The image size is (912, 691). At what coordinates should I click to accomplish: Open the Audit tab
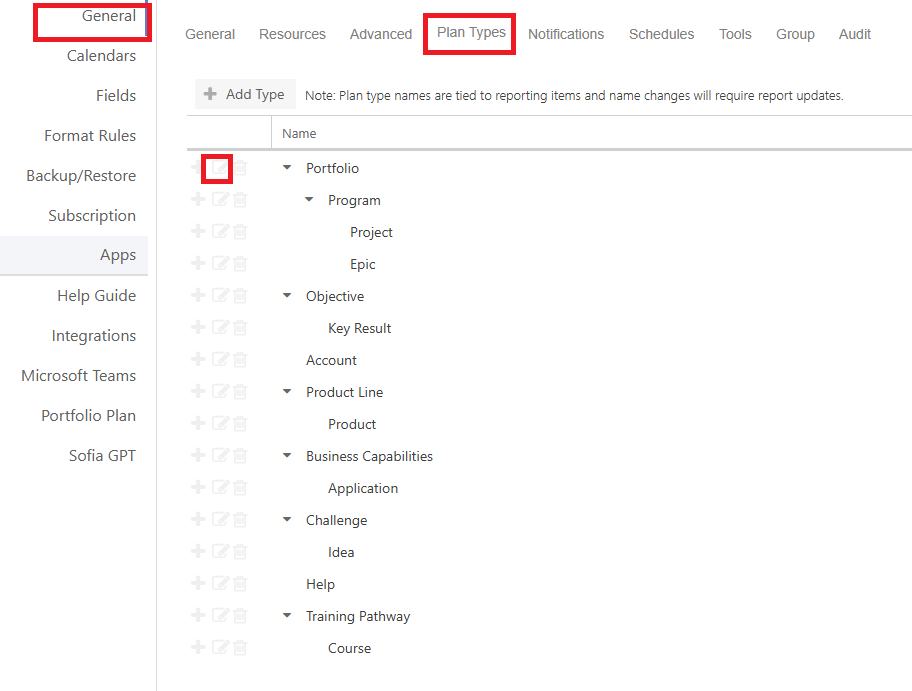pos(854,34)
